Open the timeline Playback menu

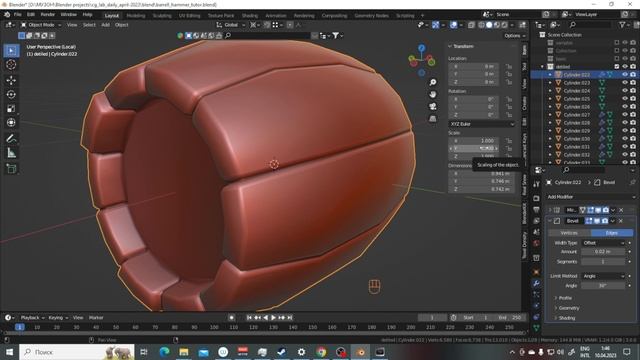[32, 318]
